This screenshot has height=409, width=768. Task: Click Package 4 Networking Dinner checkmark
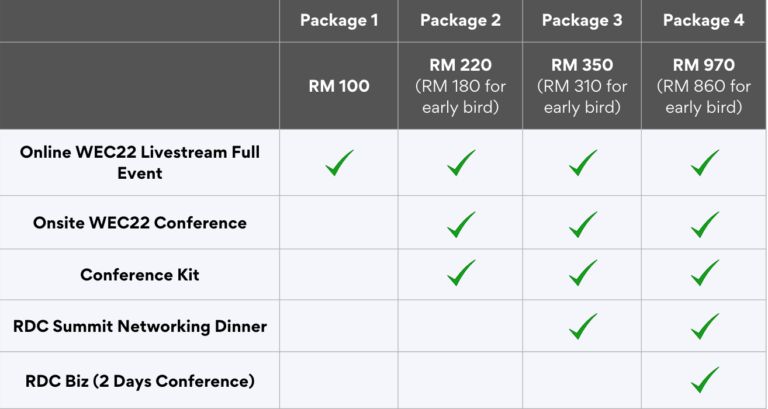click(705, 325)
